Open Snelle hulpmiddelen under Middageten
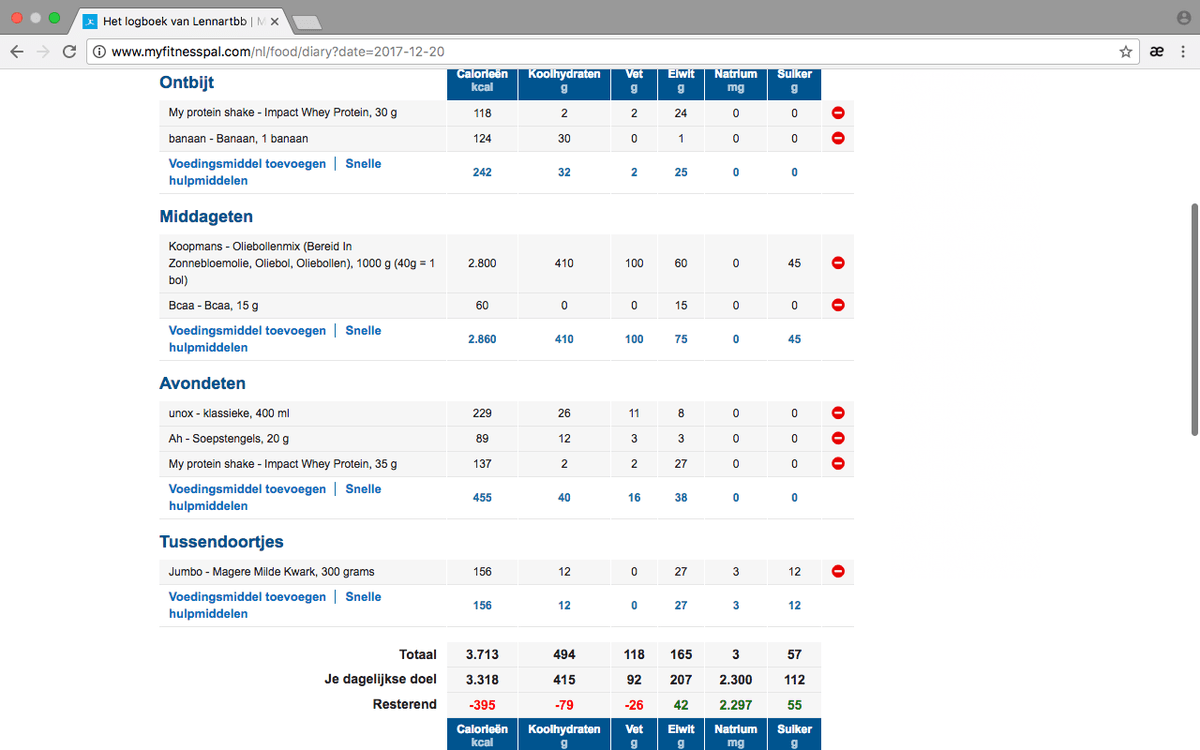 pos(363,331)
